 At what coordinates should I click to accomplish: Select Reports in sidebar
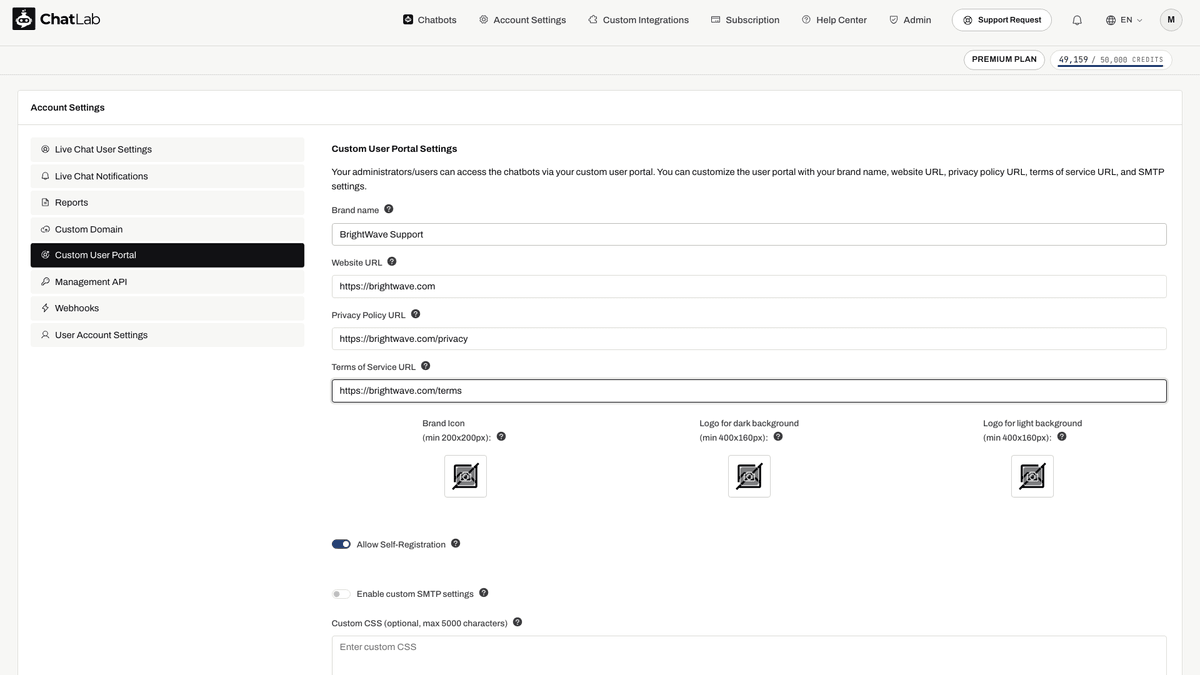point(167,202)
